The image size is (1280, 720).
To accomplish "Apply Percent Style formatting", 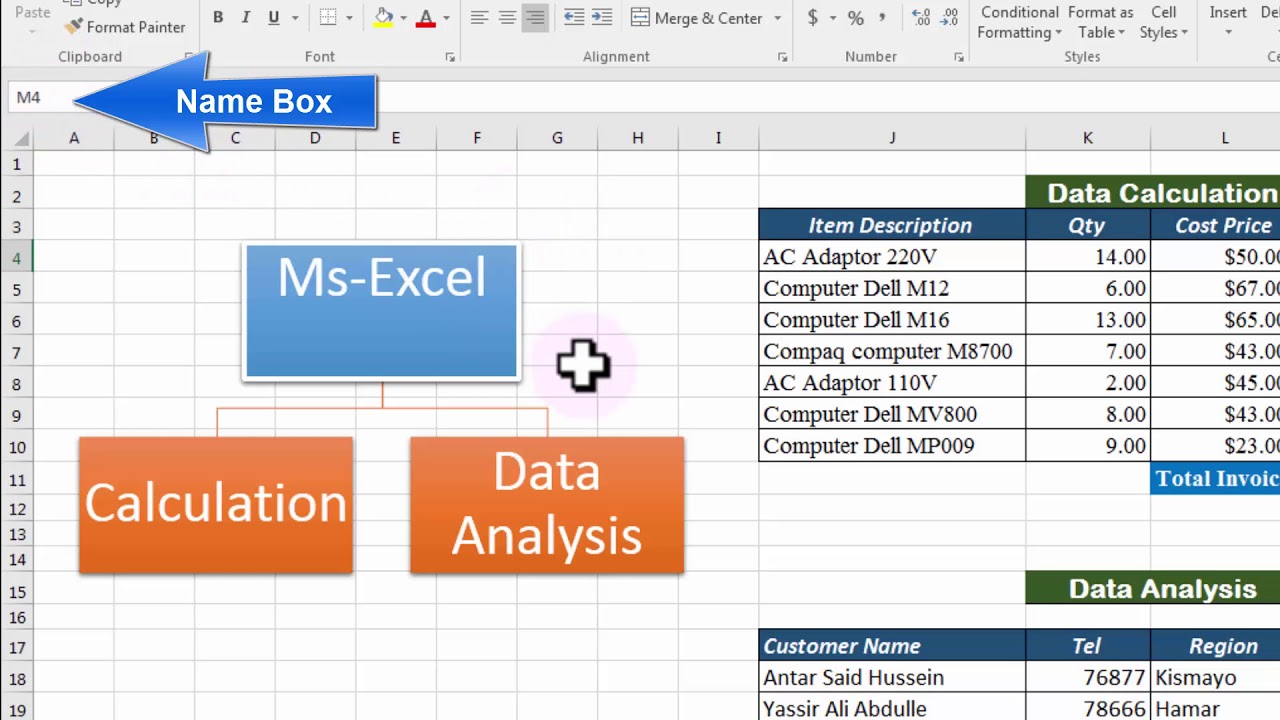I will 855,18.
